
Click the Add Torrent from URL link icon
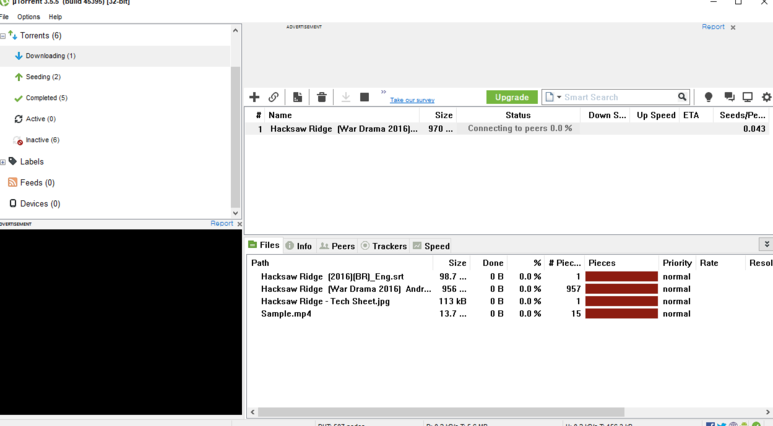tap(274, 97)
